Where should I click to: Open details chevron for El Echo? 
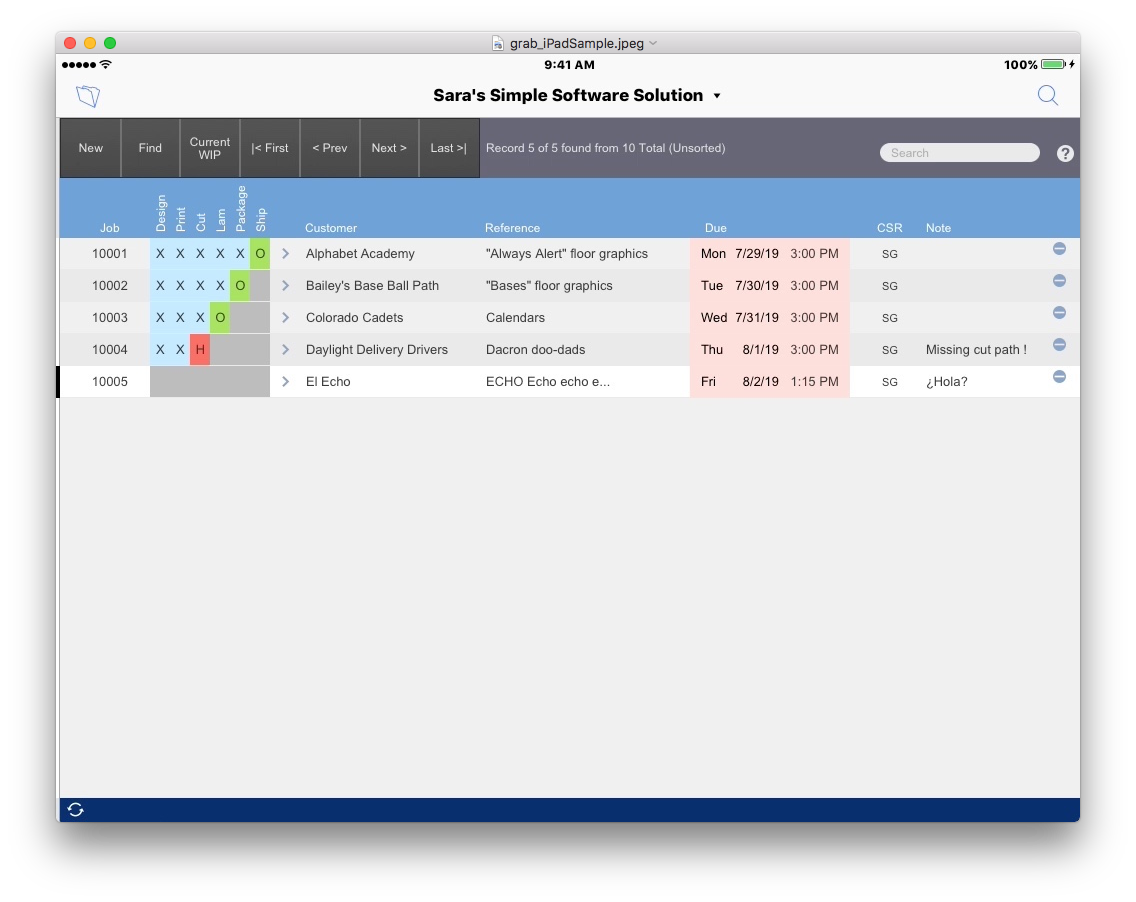[x=285, y=381]
